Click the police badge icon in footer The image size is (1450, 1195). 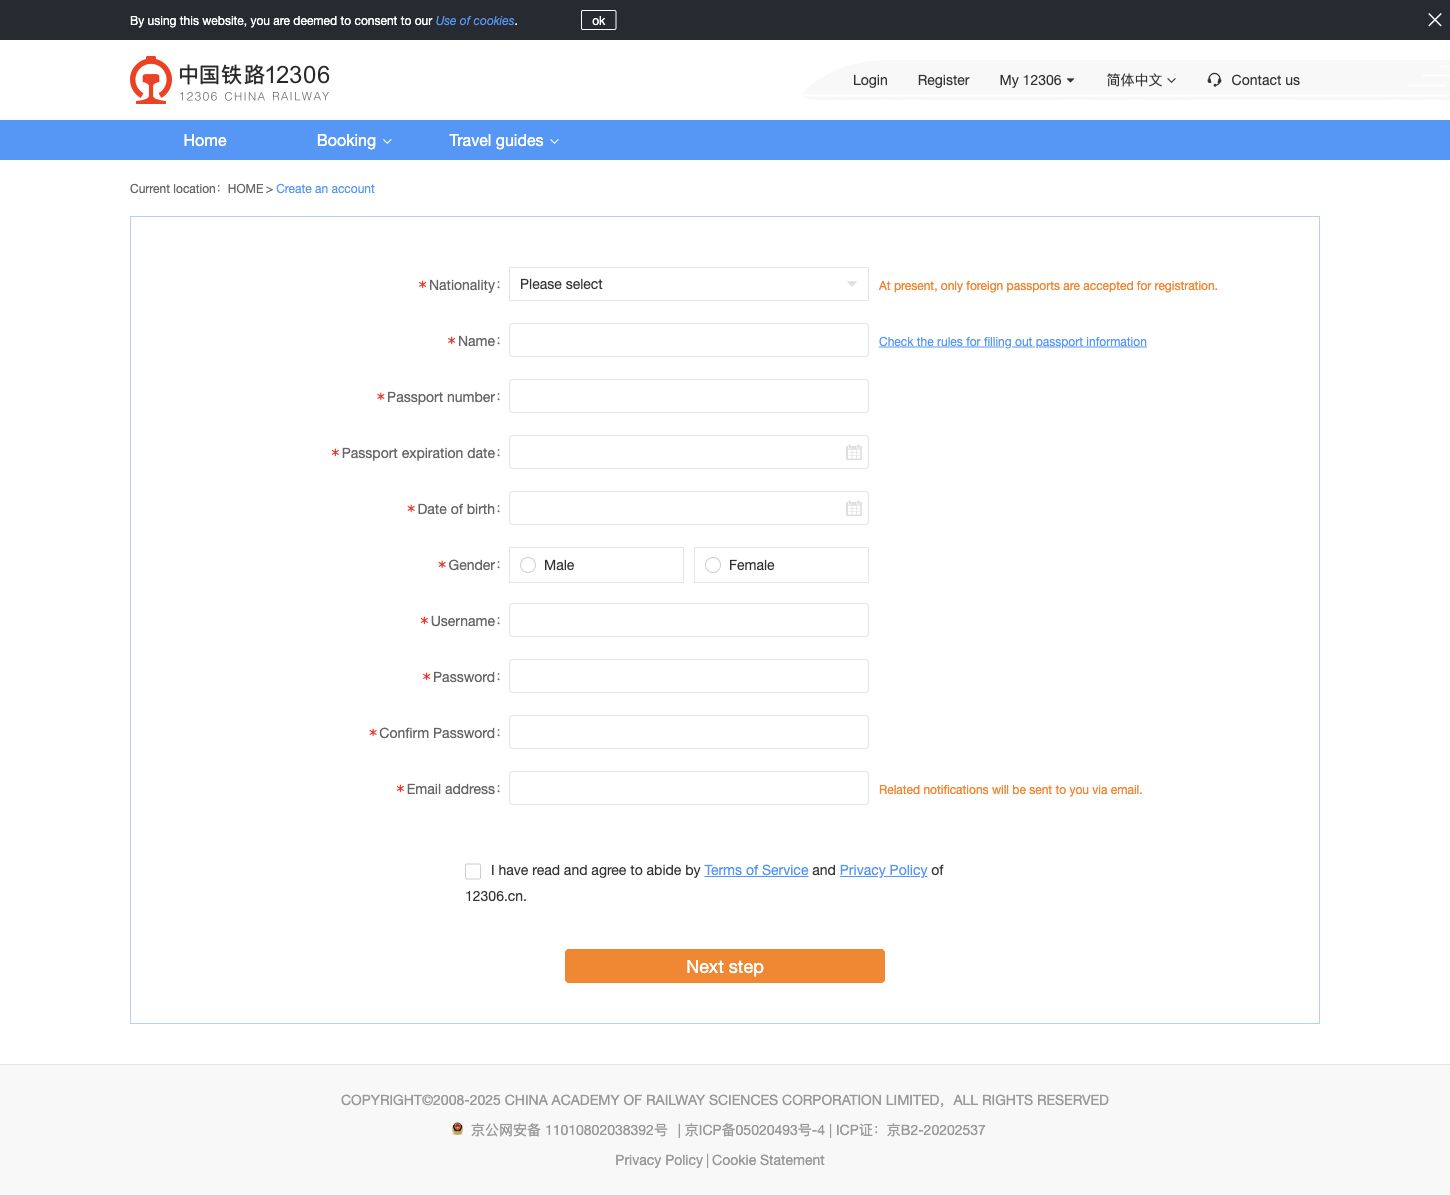457,1129
